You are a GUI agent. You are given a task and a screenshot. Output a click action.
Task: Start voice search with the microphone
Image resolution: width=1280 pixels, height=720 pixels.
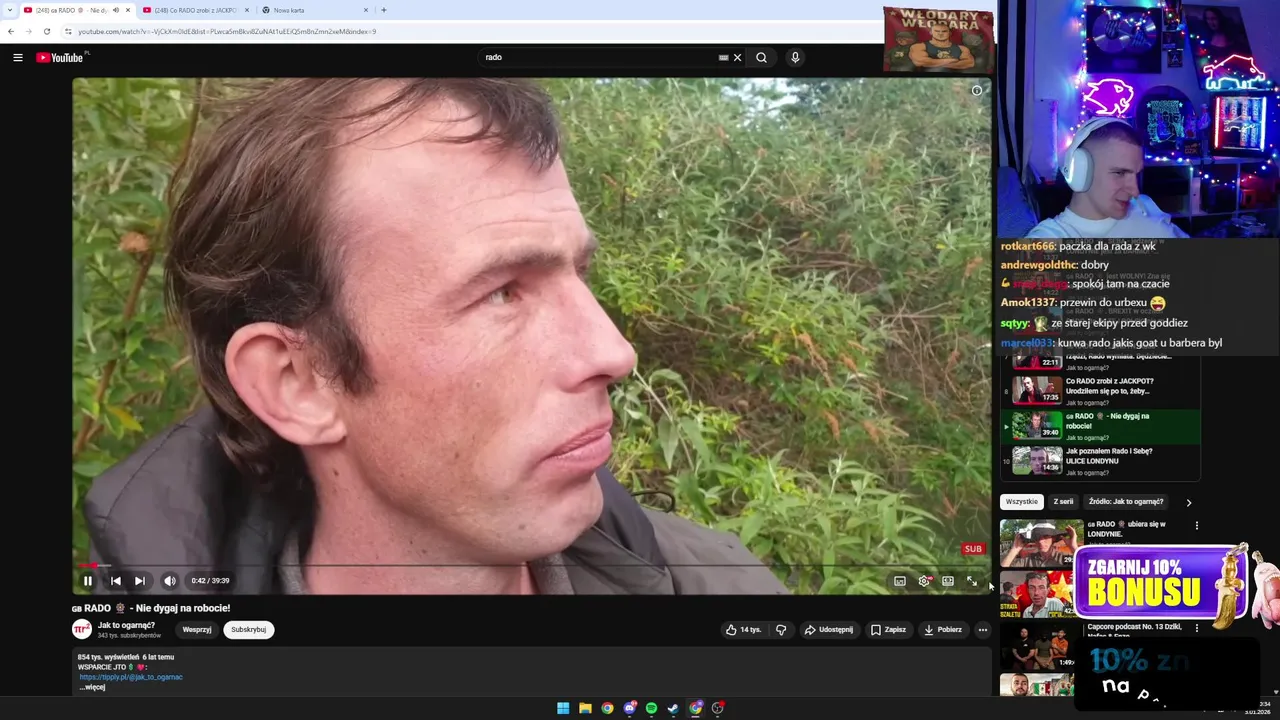(x=795, y=57)
